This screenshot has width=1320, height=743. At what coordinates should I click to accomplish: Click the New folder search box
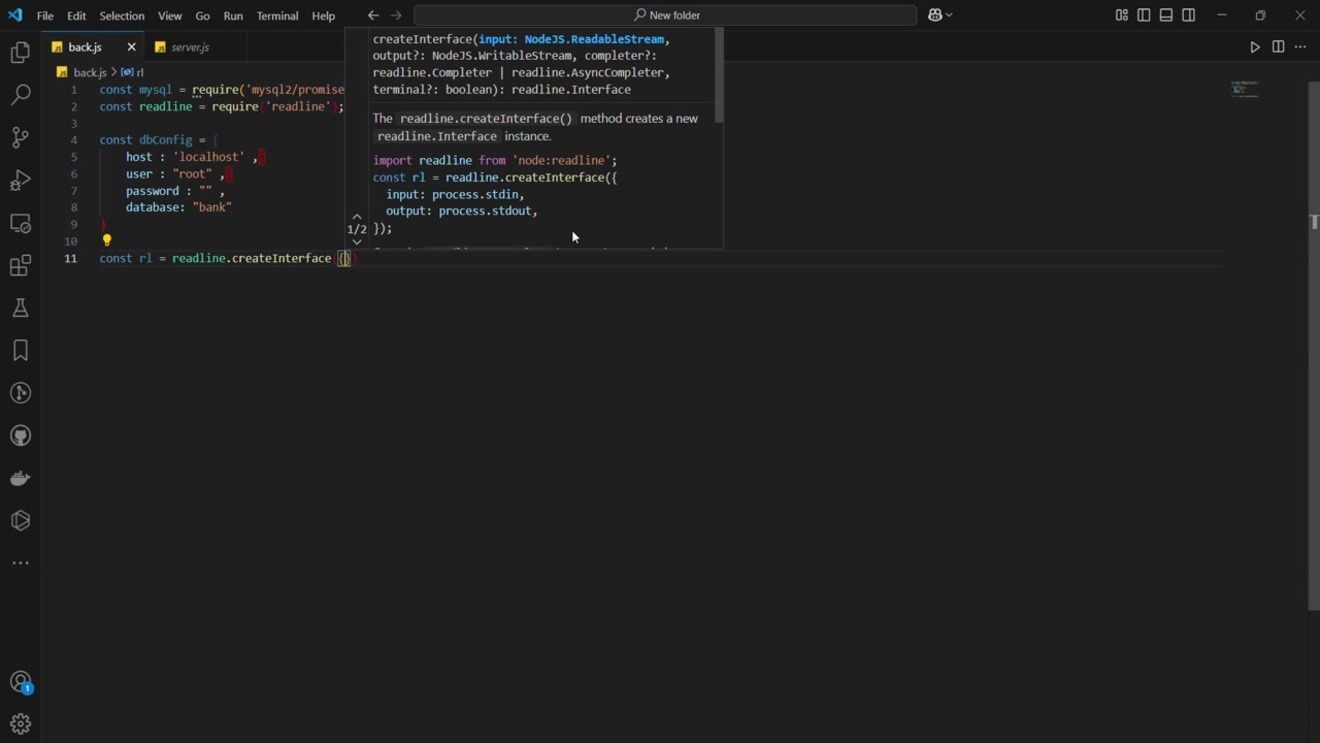665,15
